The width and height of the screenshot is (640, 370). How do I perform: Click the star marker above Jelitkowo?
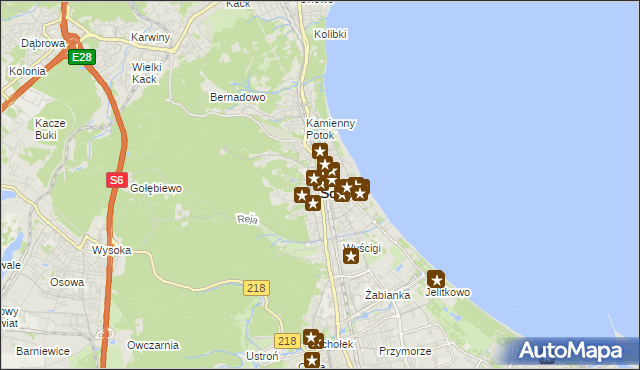[436, 279]
